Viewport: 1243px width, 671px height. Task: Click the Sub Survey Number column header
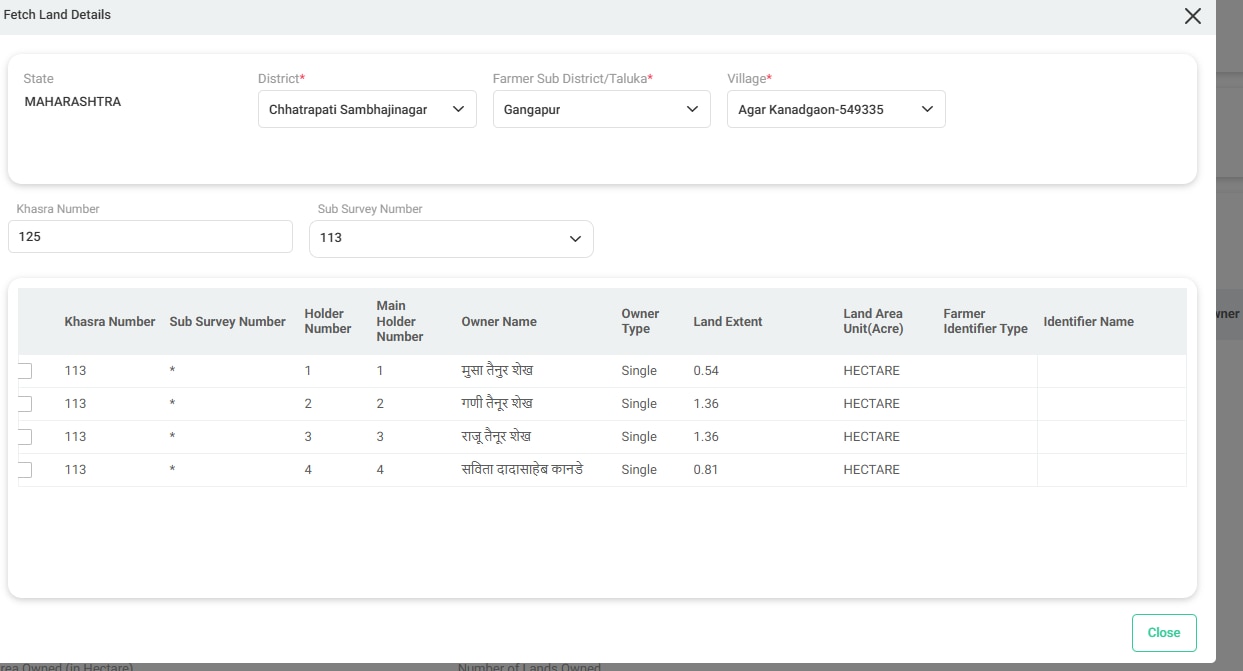[228, 322]
